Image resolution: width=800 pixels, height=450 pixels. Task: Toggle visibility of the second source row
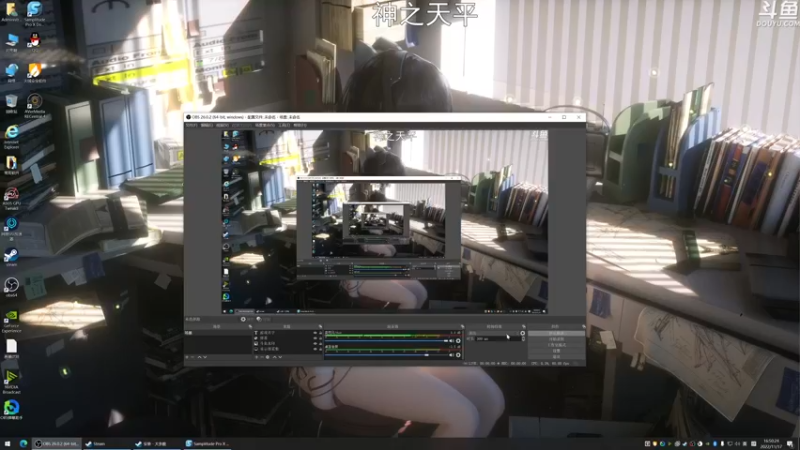point(315,338)
